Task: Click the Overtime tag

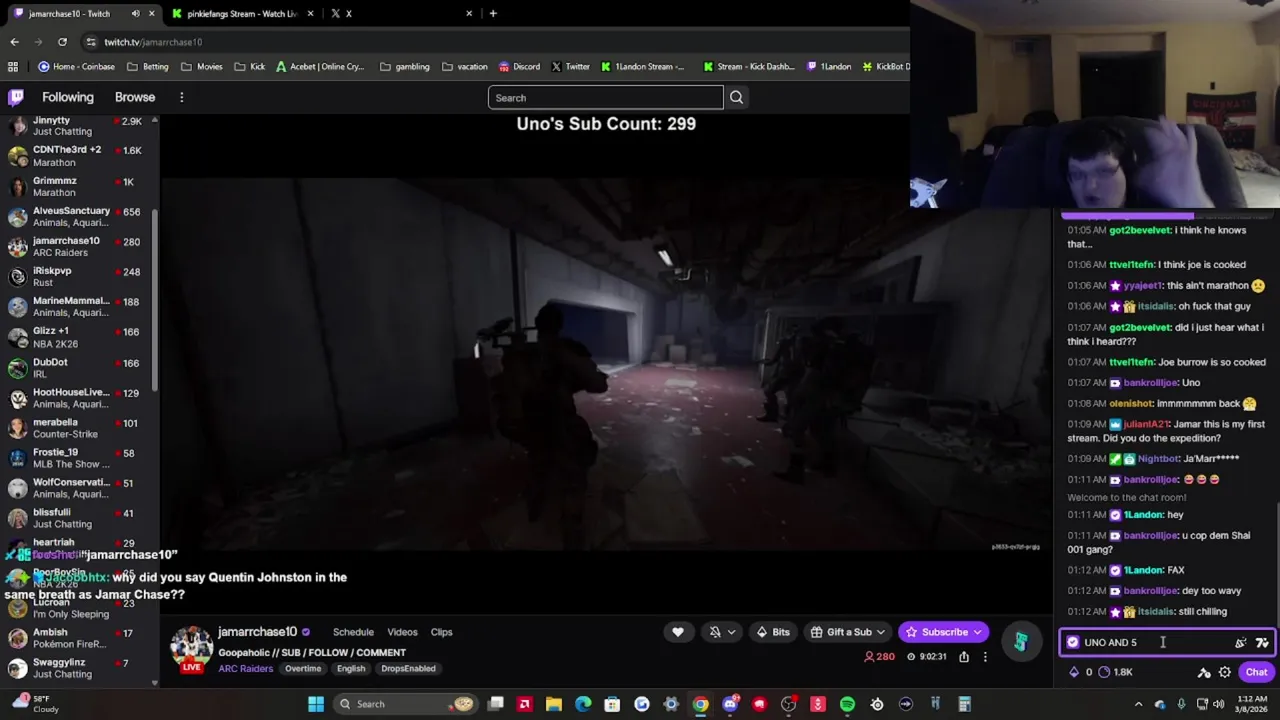Action: point(303,669)
